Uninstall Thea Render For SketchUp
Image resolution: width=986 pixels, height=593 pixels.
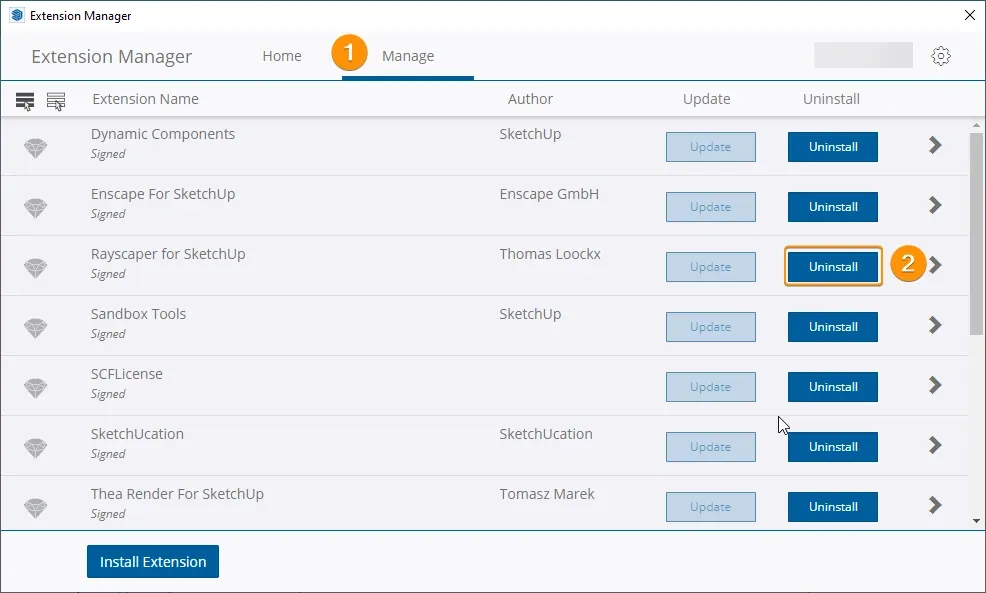(833, 507)
